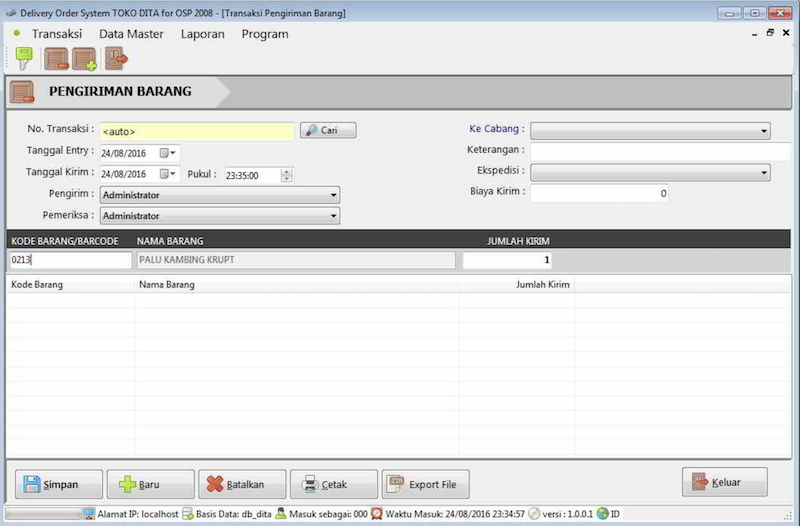Click the Pengiriman Barang header box icon
The image size is (800, 526).
tap(22, 92)
